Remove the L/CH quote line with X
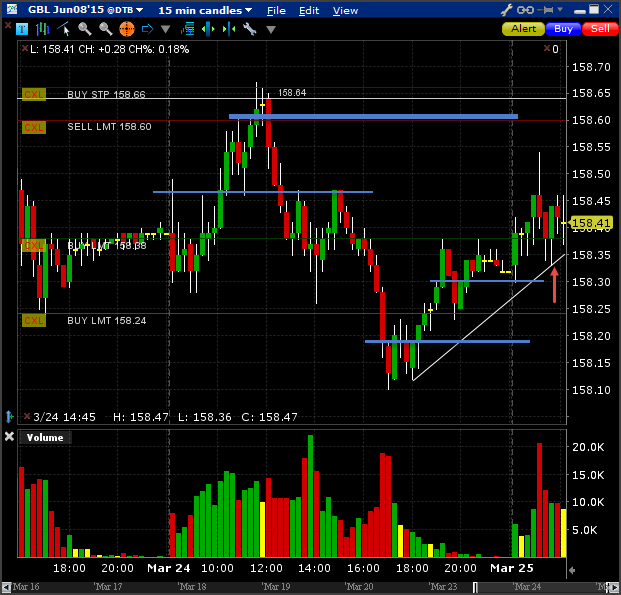 pos(25,48)
